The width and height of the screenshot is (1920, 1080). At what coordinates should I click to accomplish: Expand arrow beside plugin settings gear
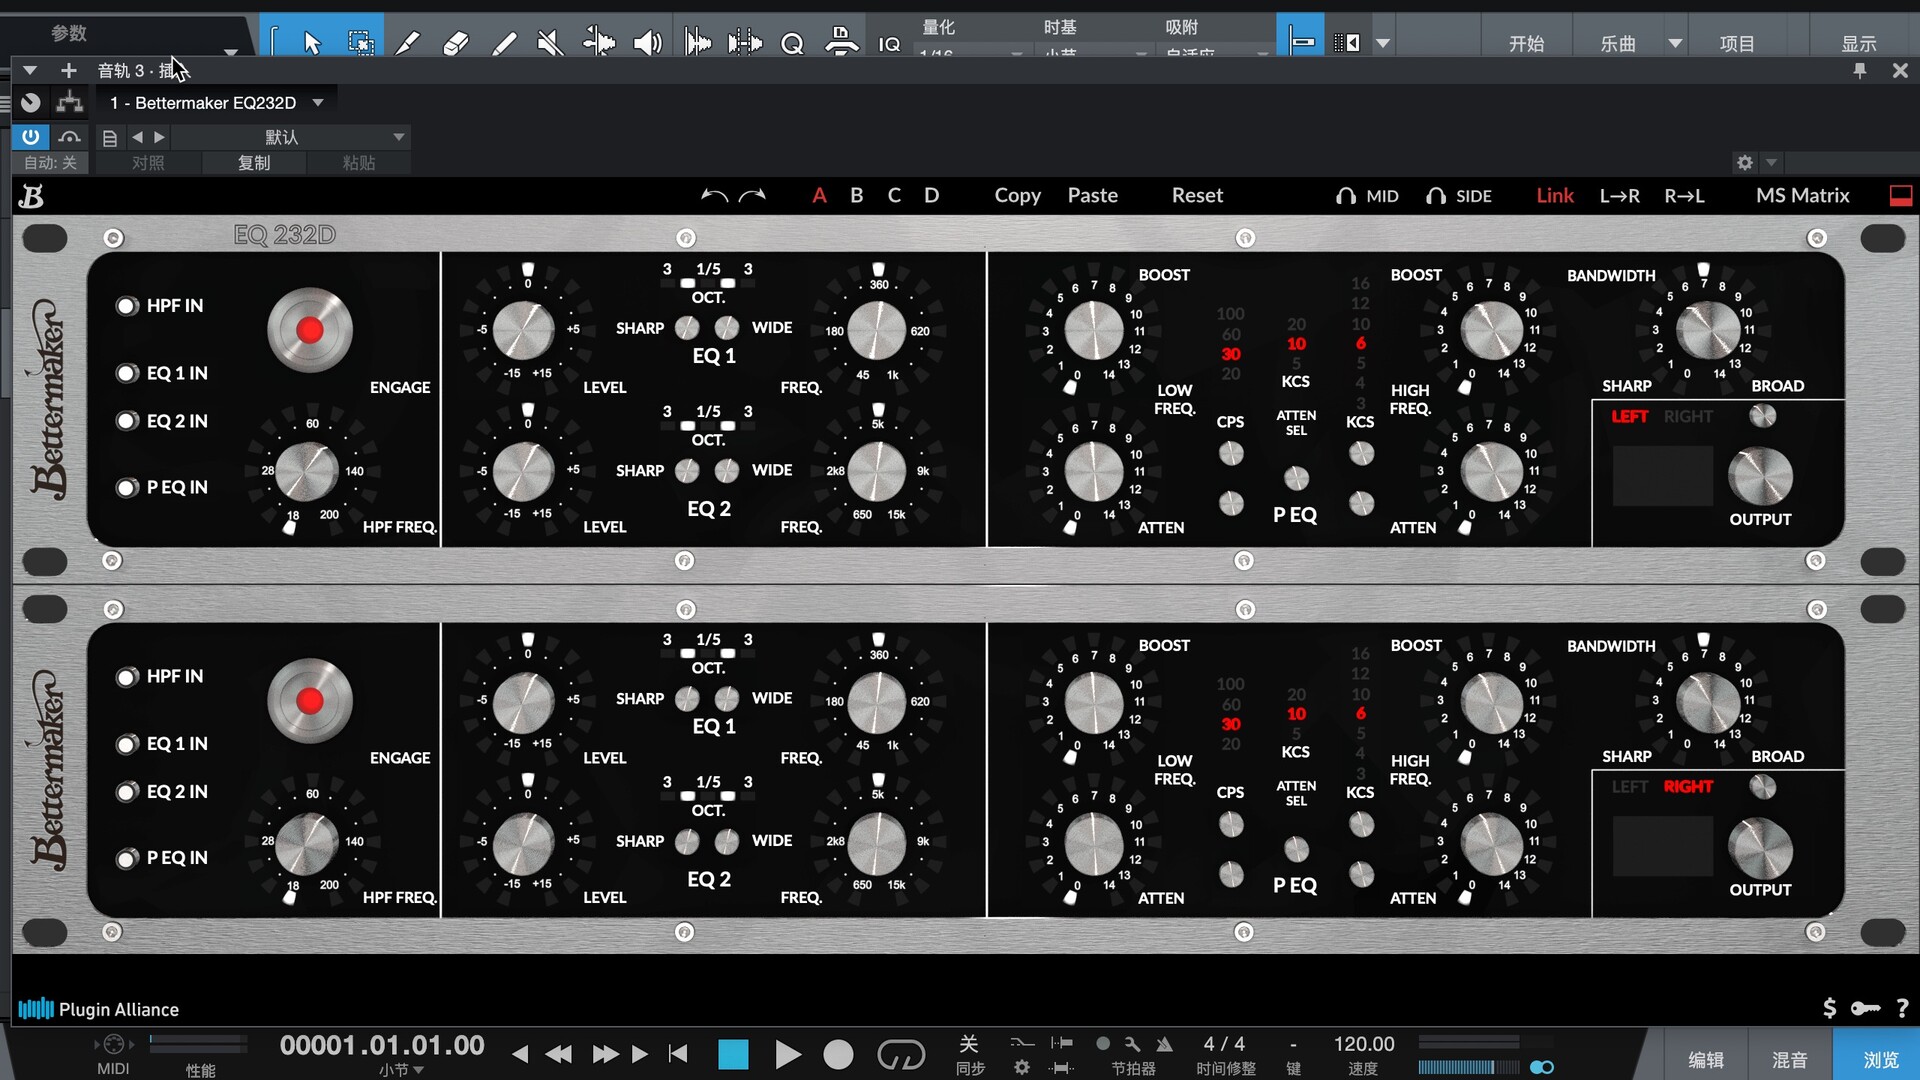(x=1771, y=162)
